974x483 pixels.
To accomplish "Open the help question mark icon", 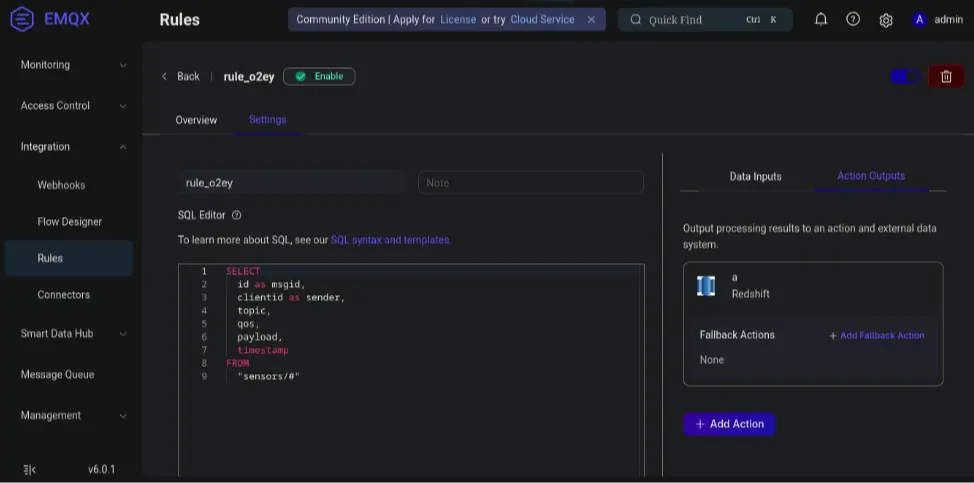I will (853, 19).
